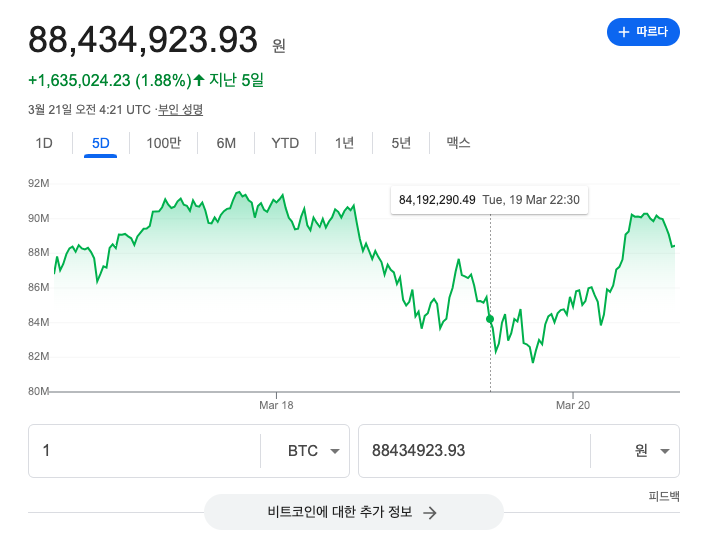Select the 5년 range tab

point(401,143)
